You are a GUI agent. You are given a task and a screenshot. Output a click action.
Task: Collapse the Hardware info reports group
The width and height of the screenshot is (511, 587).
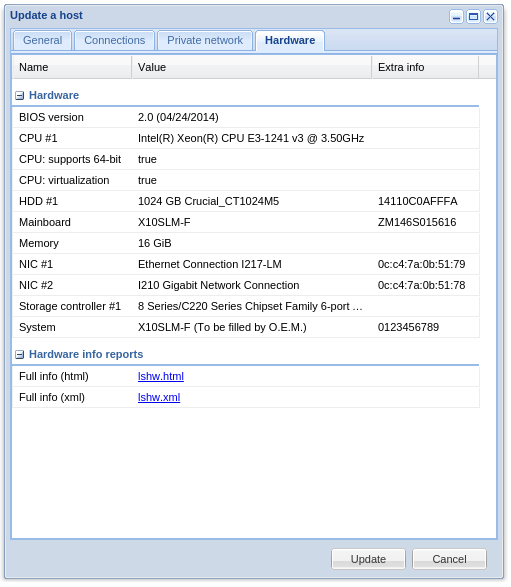pos(19,355)
